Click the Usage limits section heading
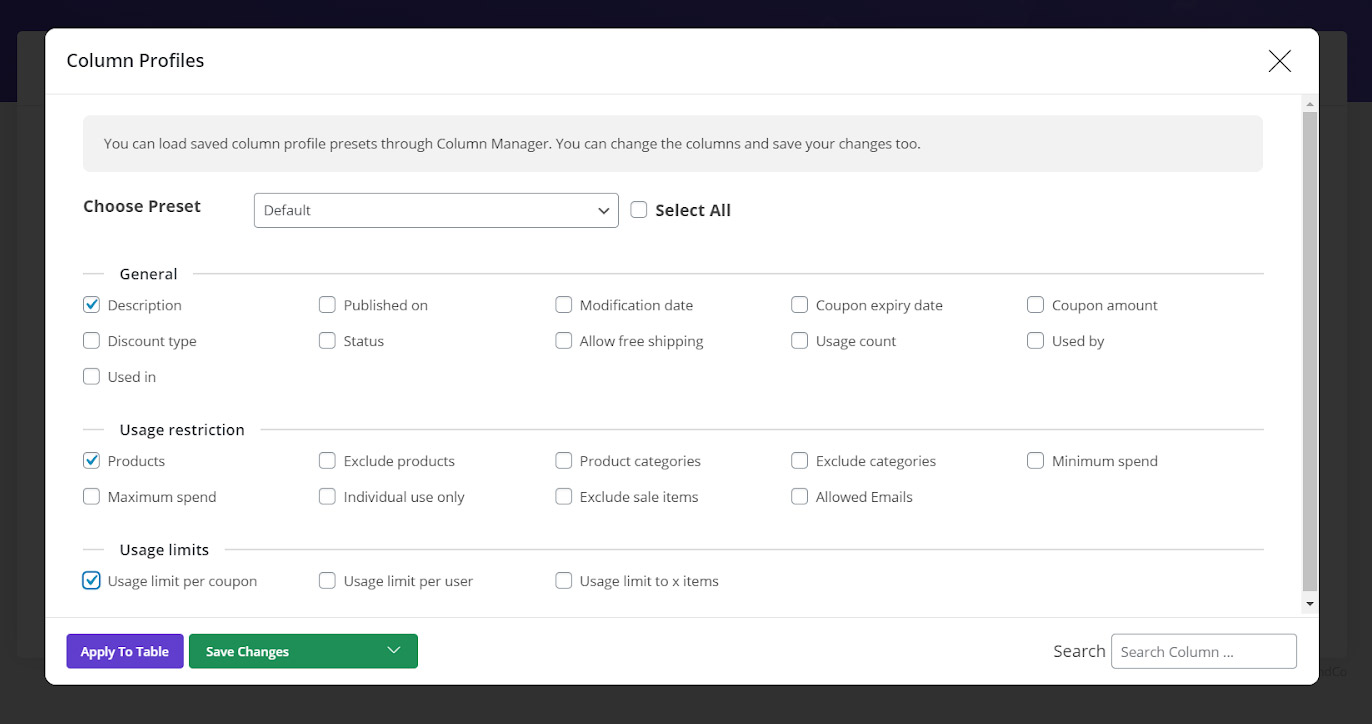Image resolution: width=1372 pixels, height=724 pixels. click(x=164, y=550)
